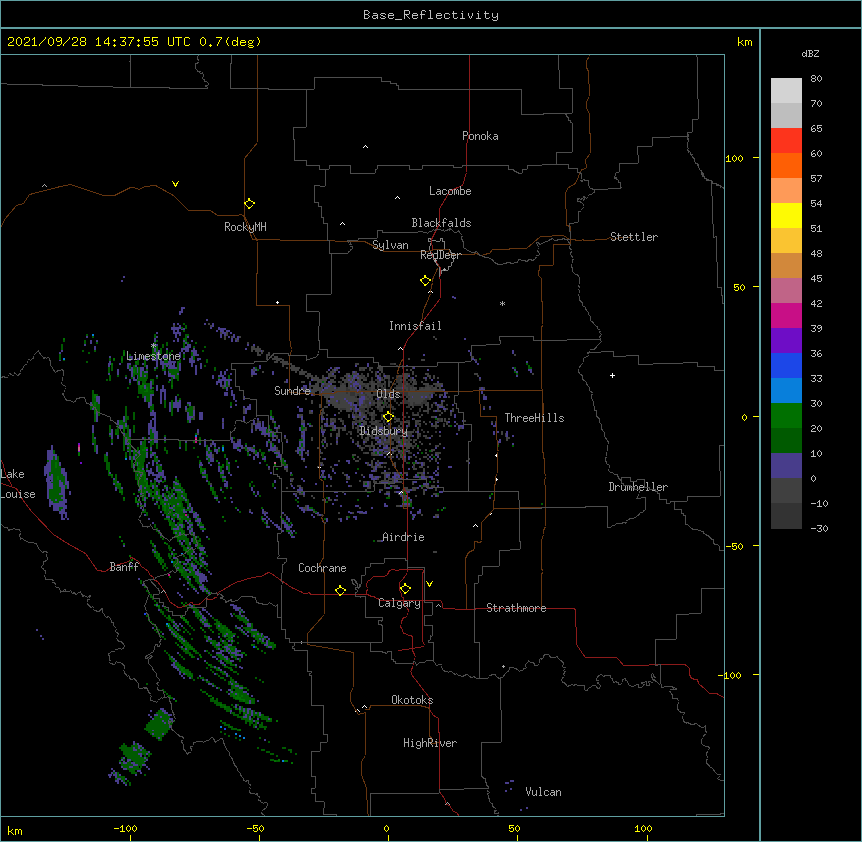Image resolution: width=862 pixels, height=842 pixels.
Task: Select the yellow 54 dBZ legend swatch
Action: [786, 215]
